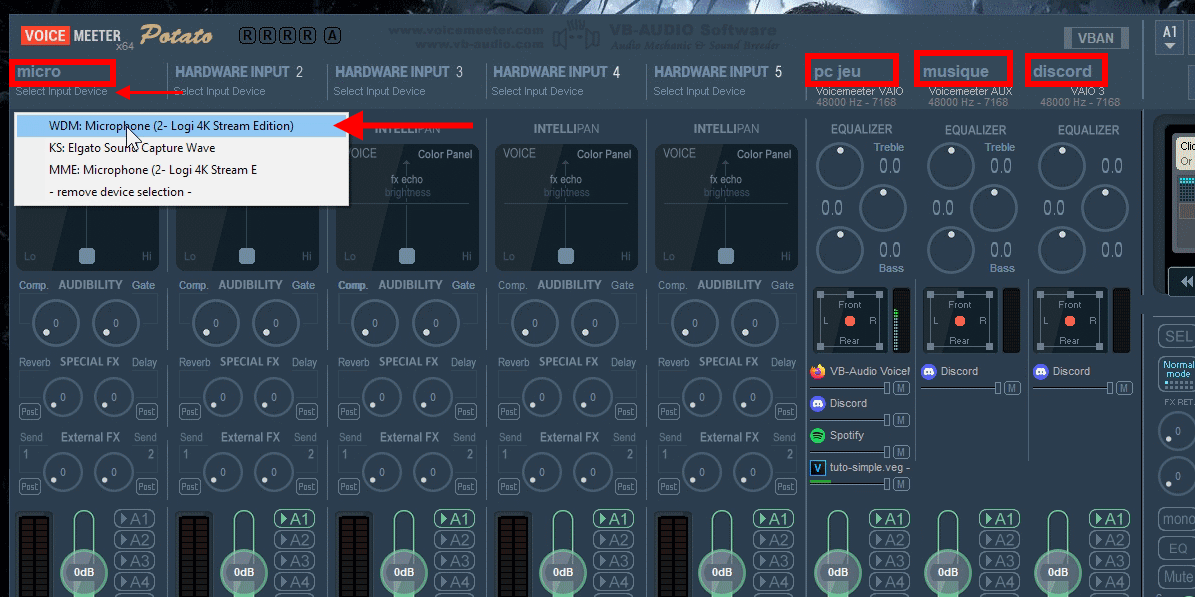The width and height of the screenshot is (1195, 597).
Task: Click the red dot in discord panner
Action: pos(1071,321)
